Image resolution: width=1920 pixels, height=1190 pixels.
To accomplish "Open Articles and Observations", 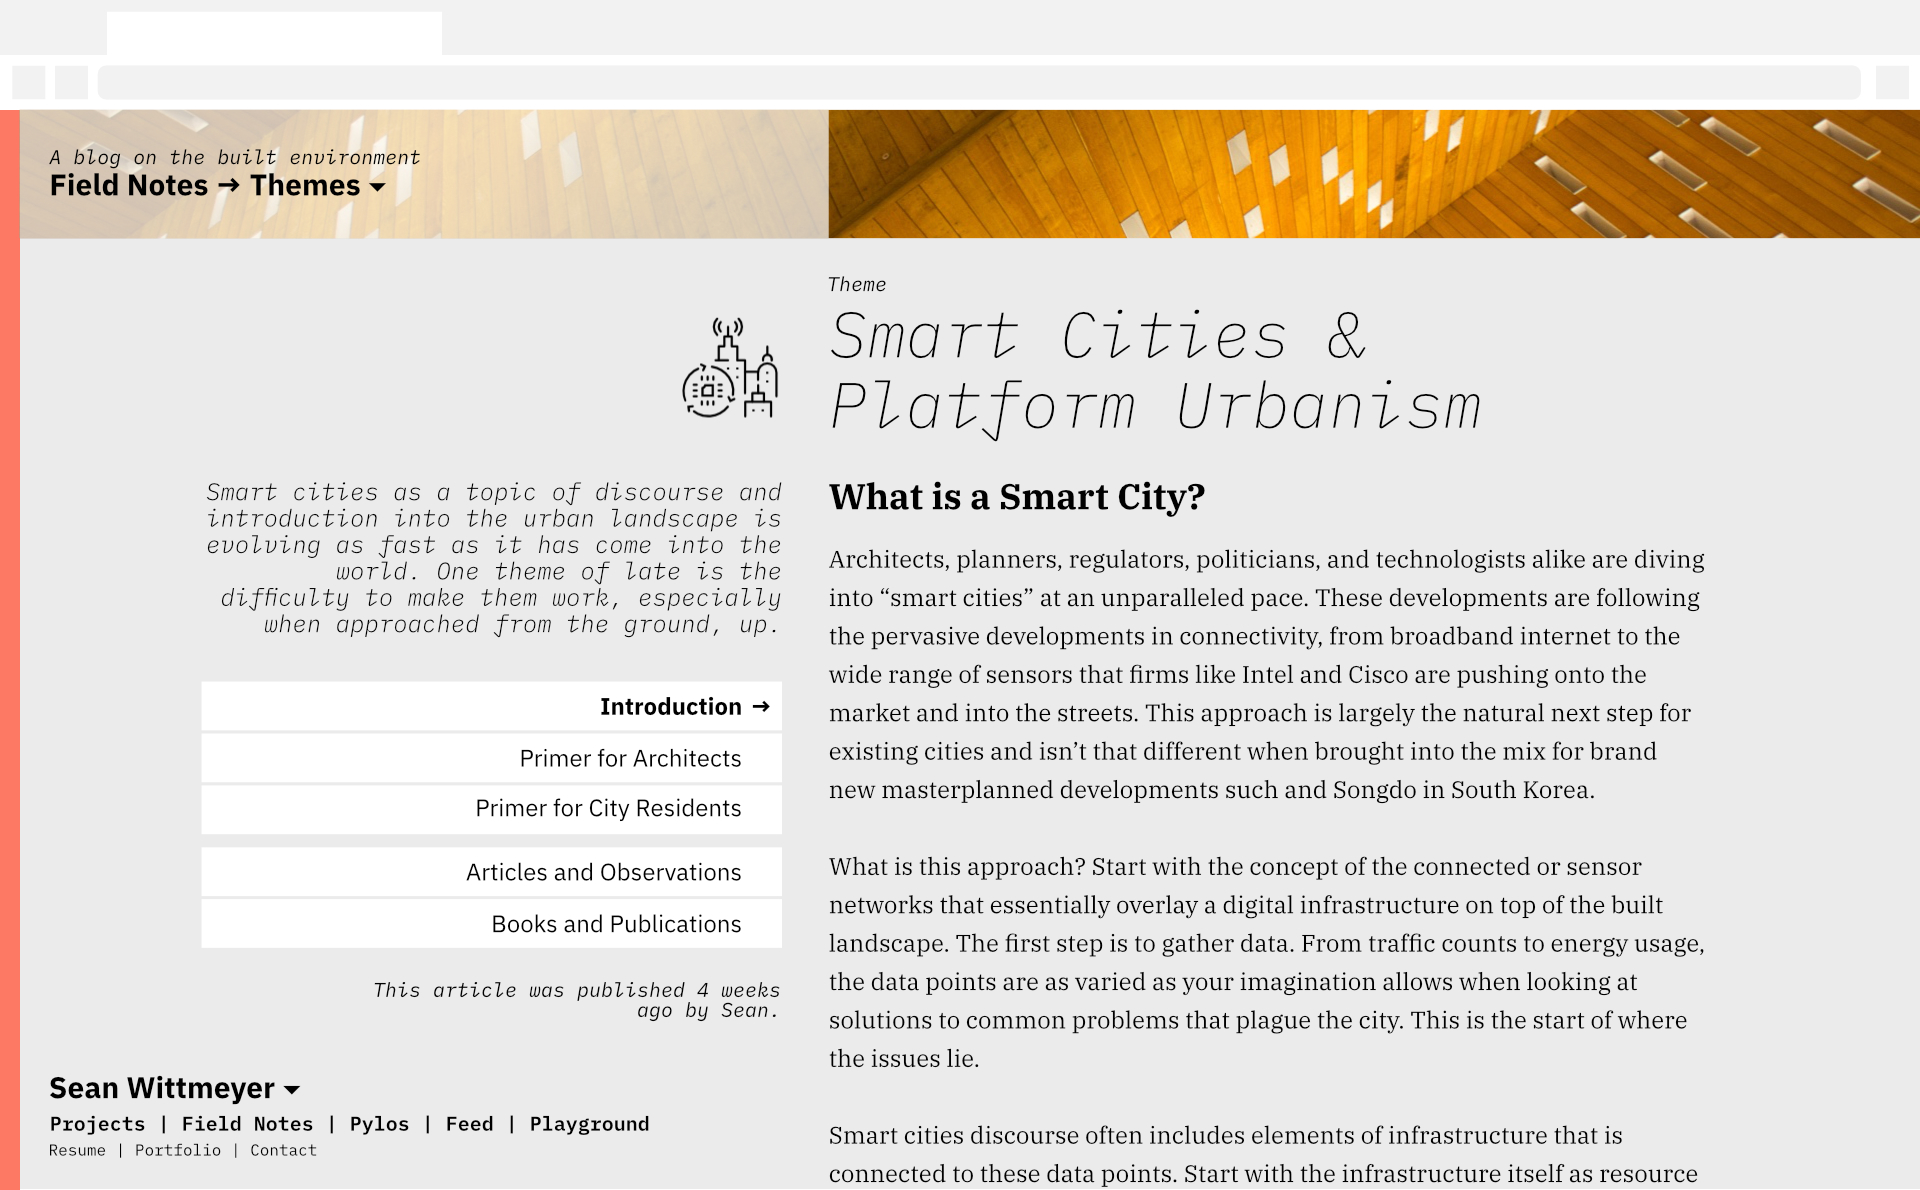I will coord(491,872).
